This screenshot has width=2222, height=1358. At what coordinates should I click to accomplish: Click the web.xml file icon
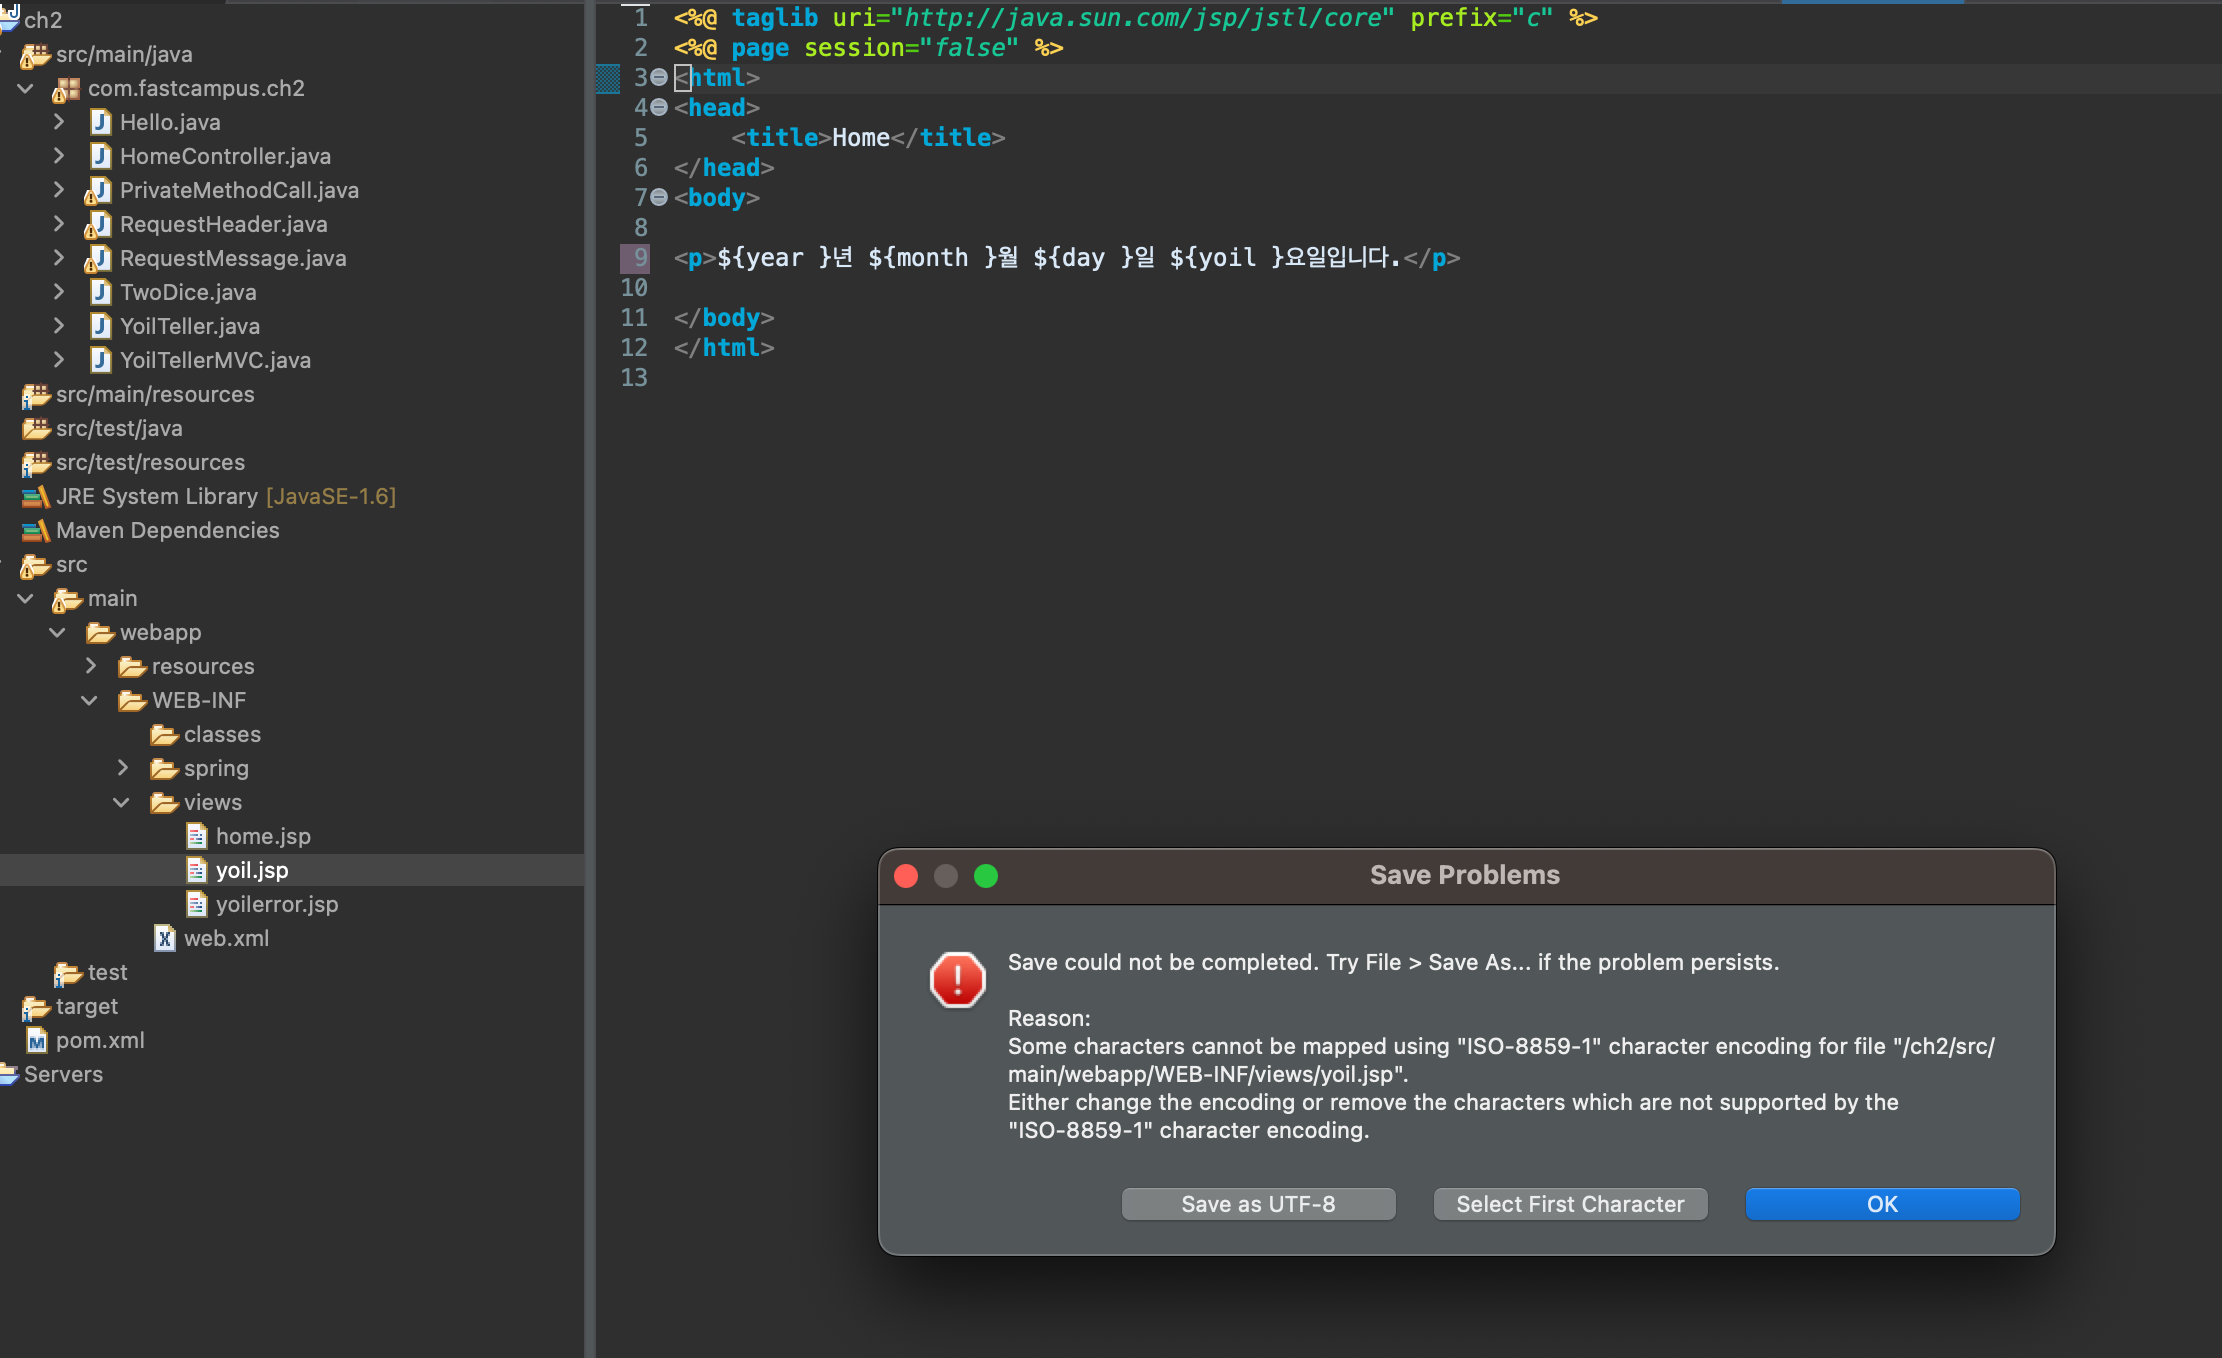click(x=165, y=939)
